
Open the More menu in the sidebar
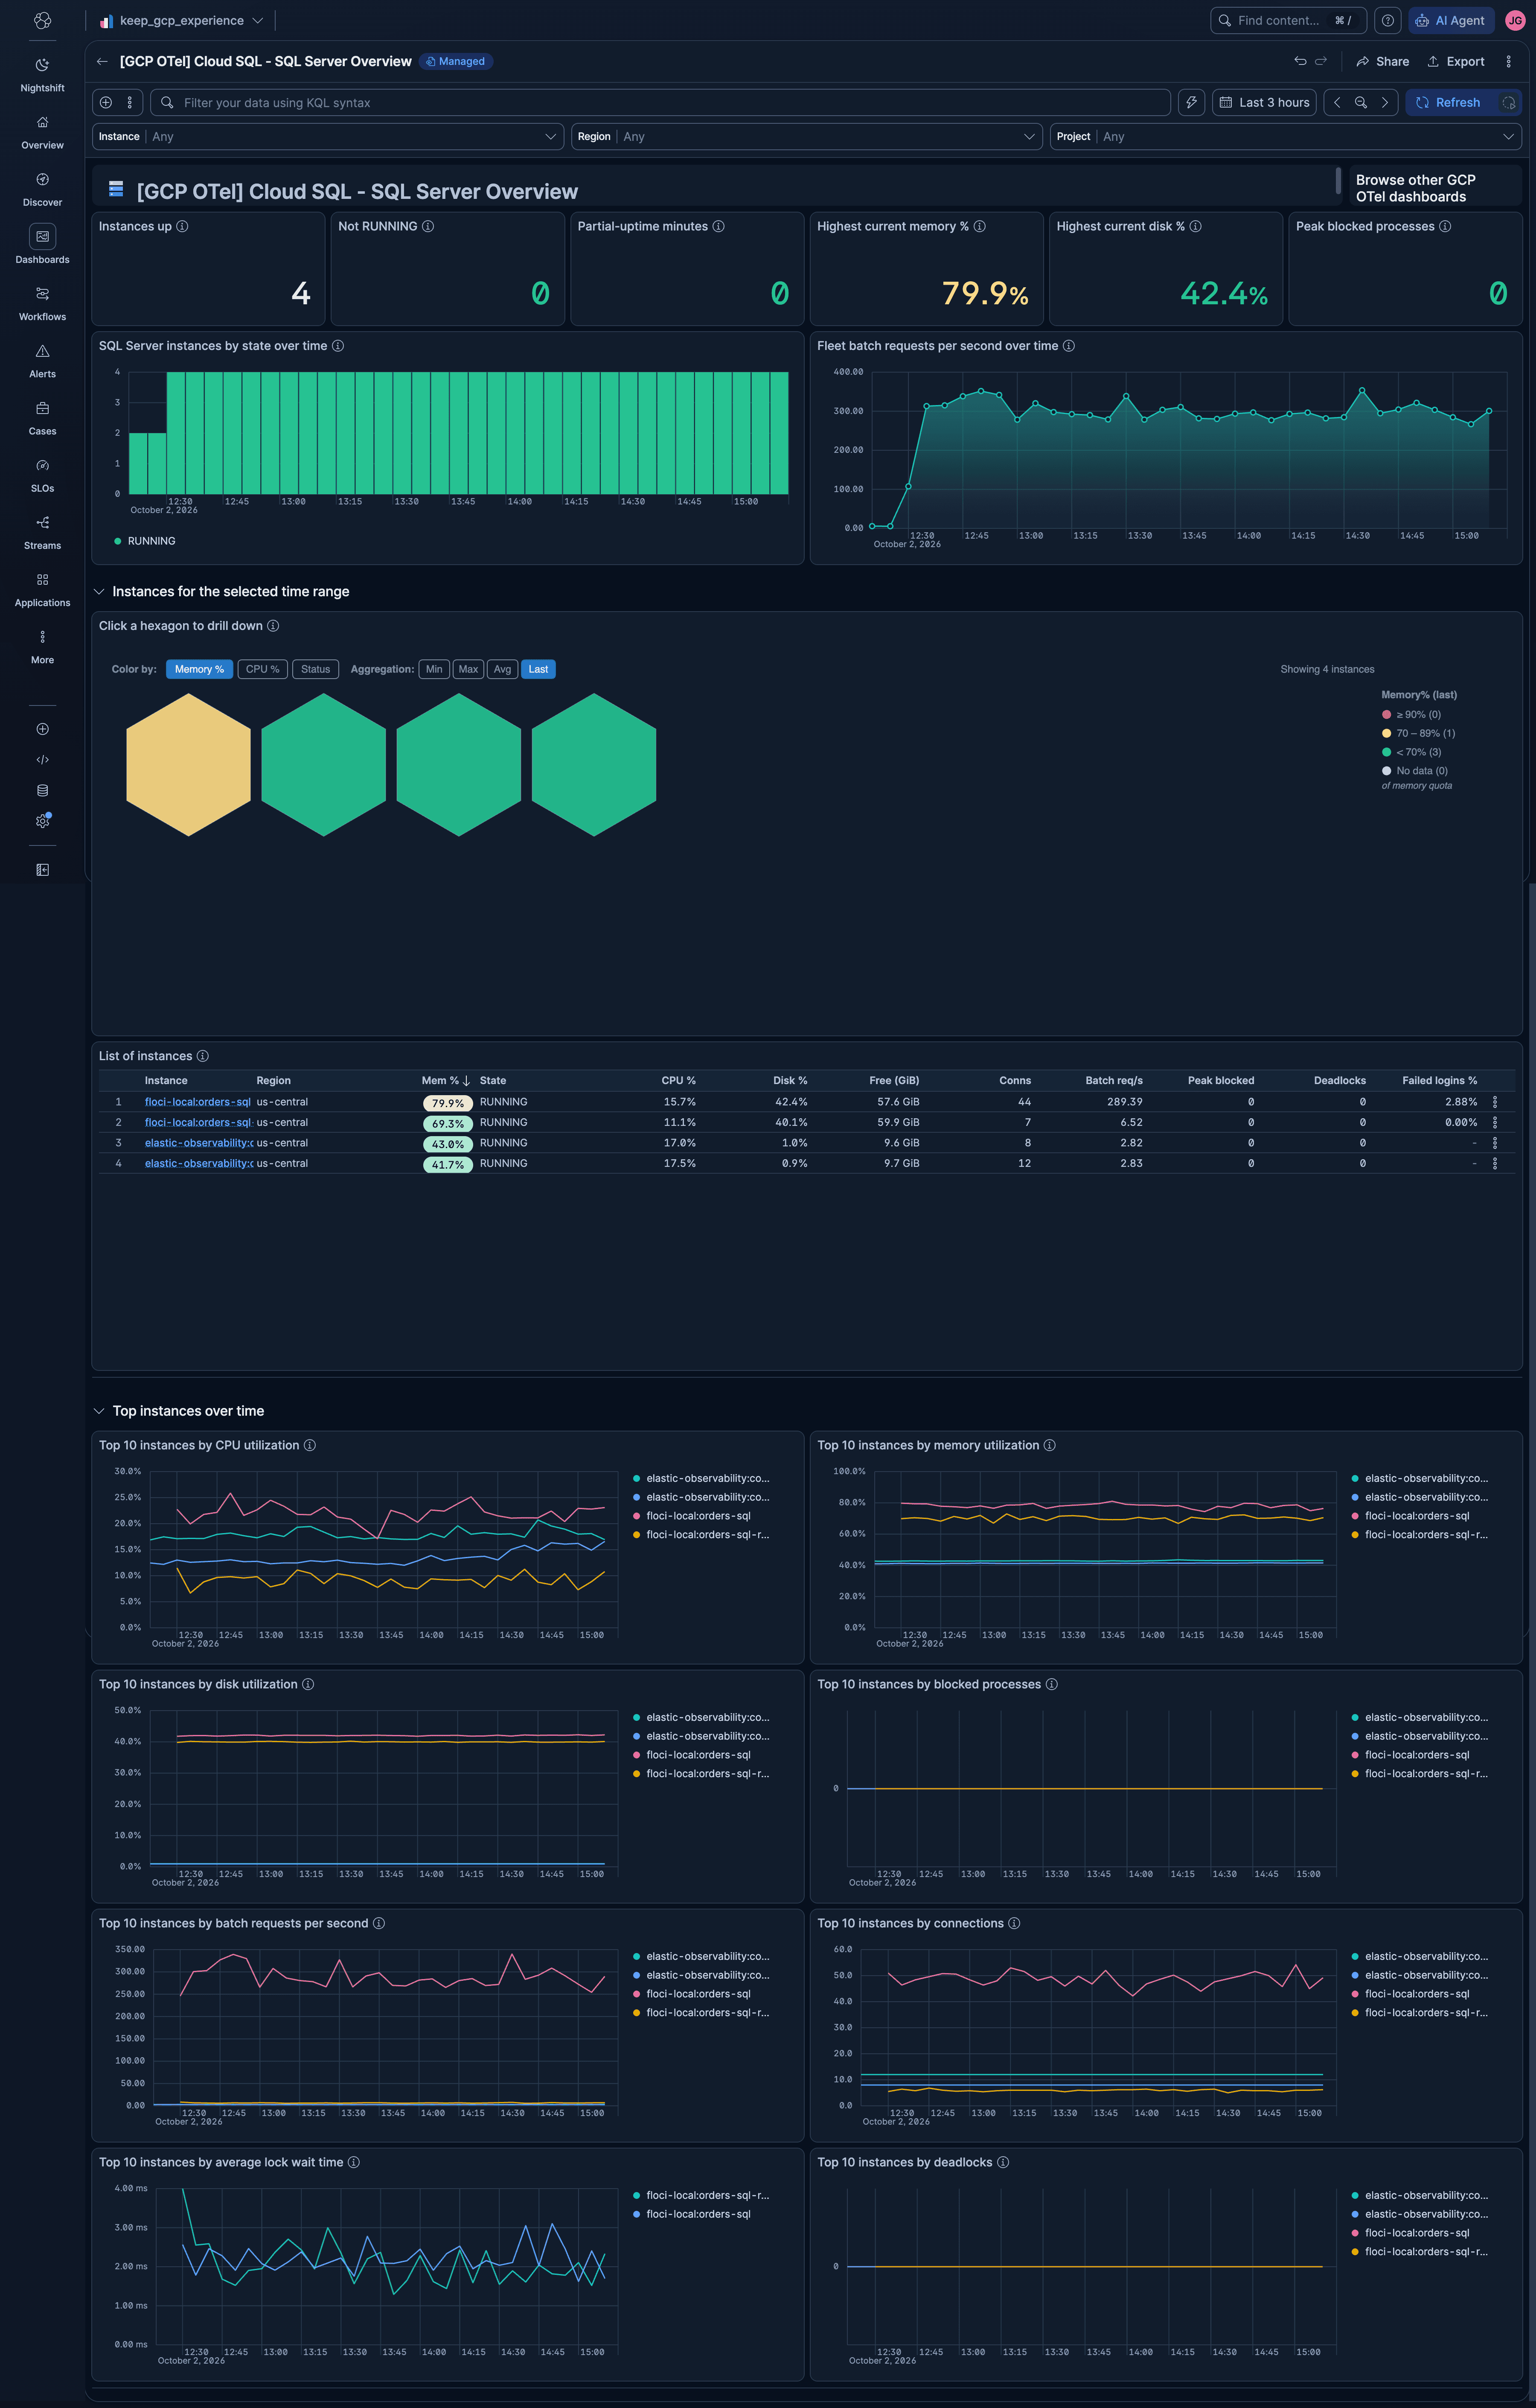click(x=42, y=646)
